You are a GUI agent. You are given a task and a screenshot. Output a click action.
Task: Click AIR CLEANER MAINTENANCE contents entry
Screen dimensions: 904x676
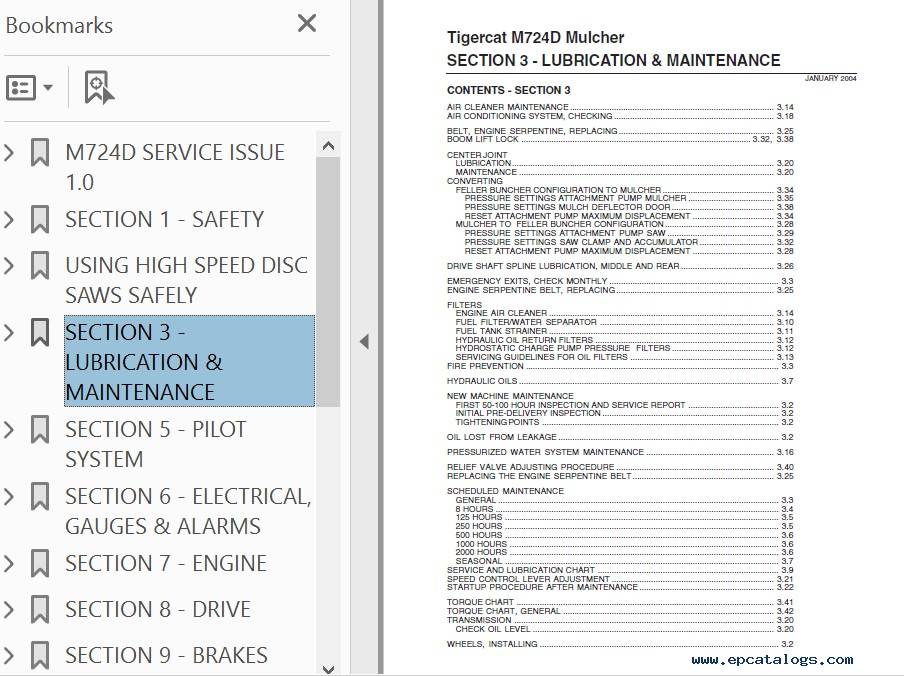click(x=620, y=107)
